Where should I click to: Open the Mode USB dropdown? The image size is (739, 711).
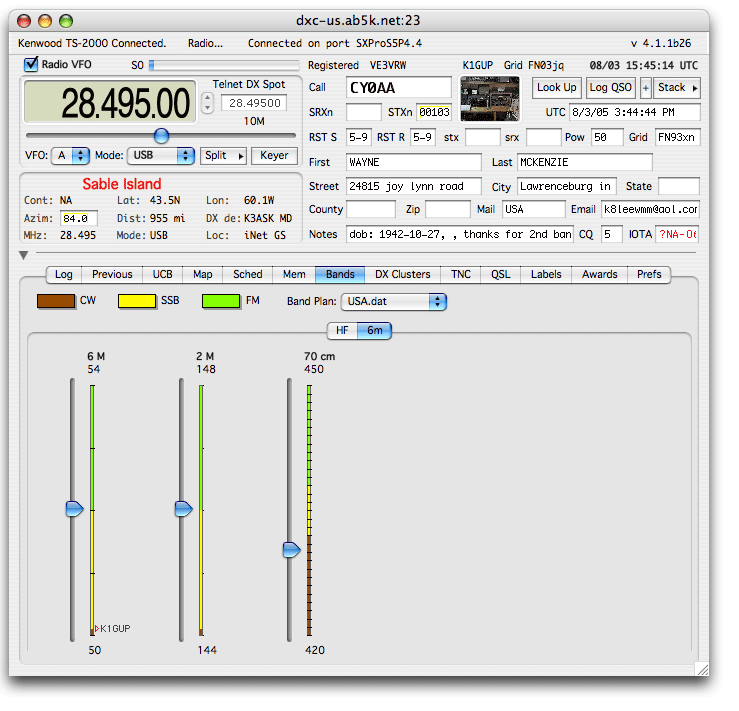coord(161,156)
